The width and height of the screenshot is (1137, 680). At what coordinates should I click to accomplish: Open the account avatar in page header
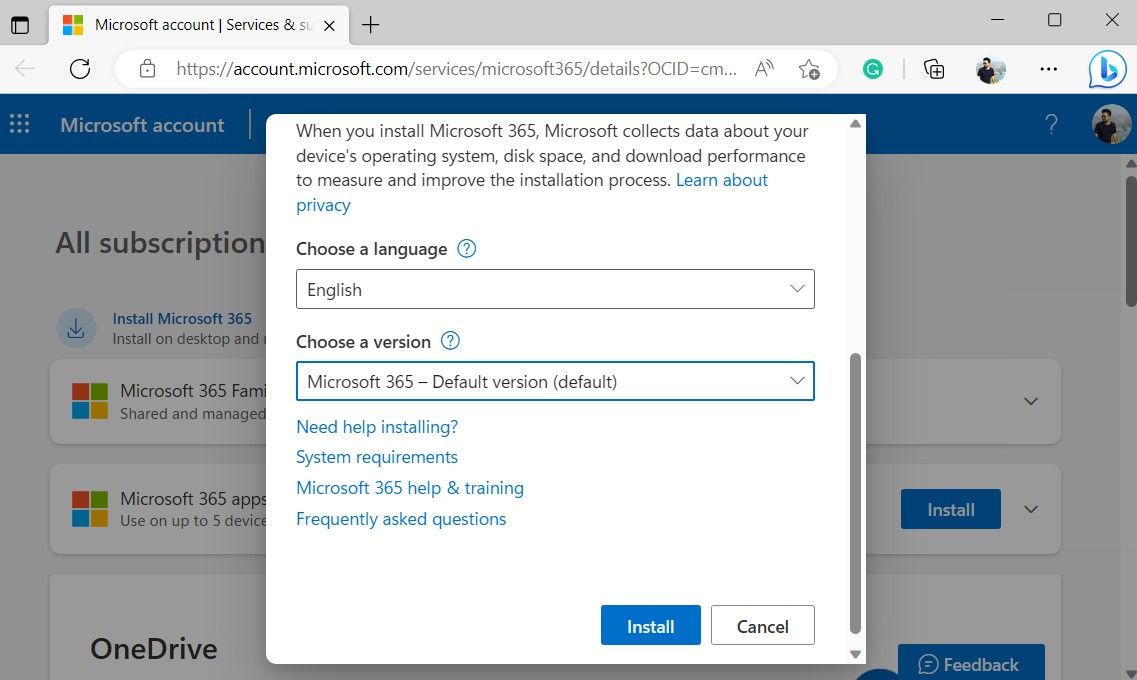coord(1111,124)
